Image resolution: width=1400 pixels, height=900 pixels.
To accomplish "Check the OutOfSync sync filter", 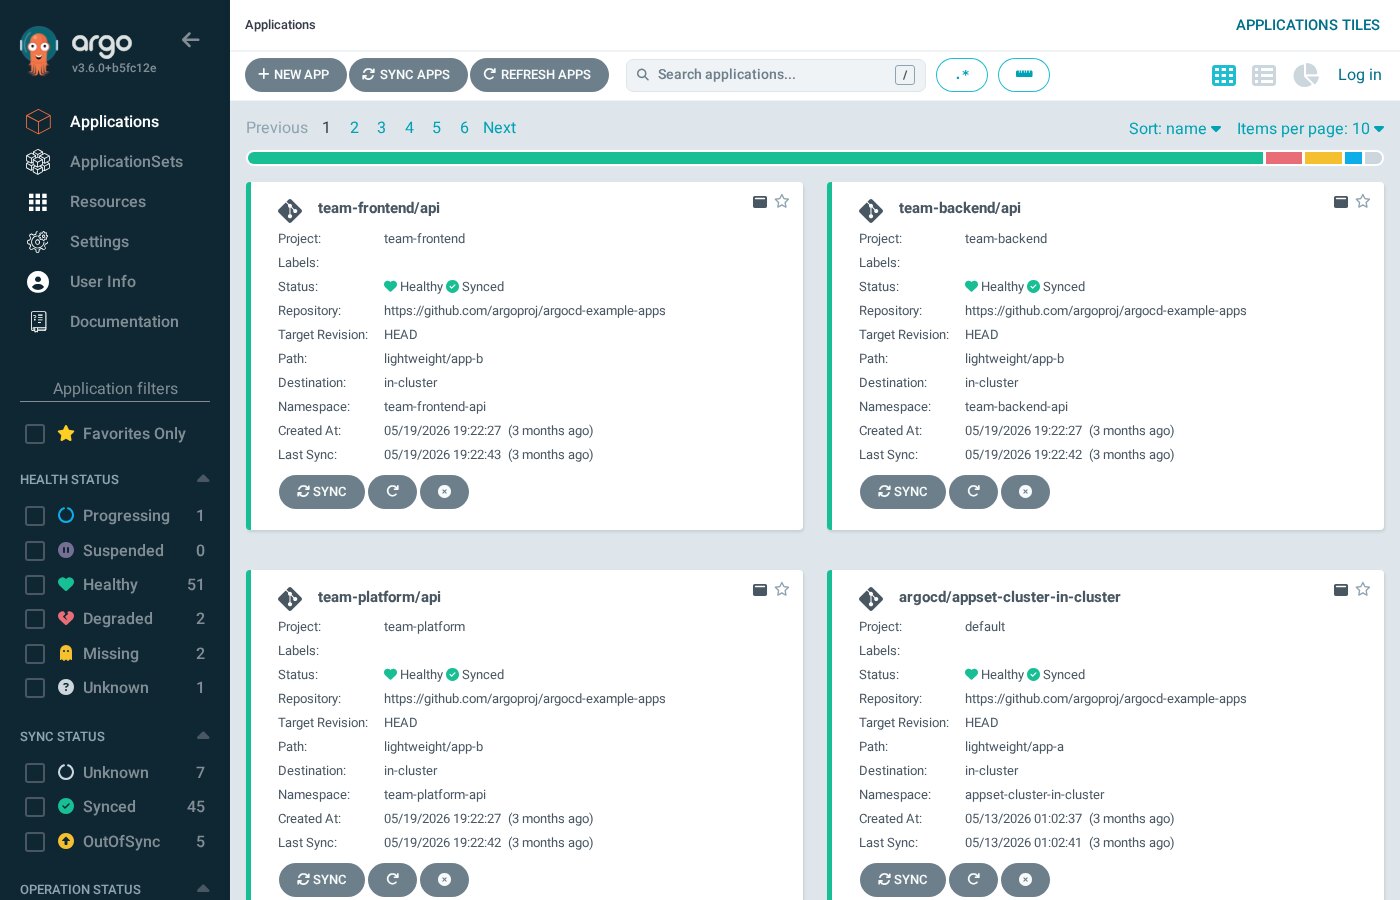I will pyautogui.click(x=35, y=842).
